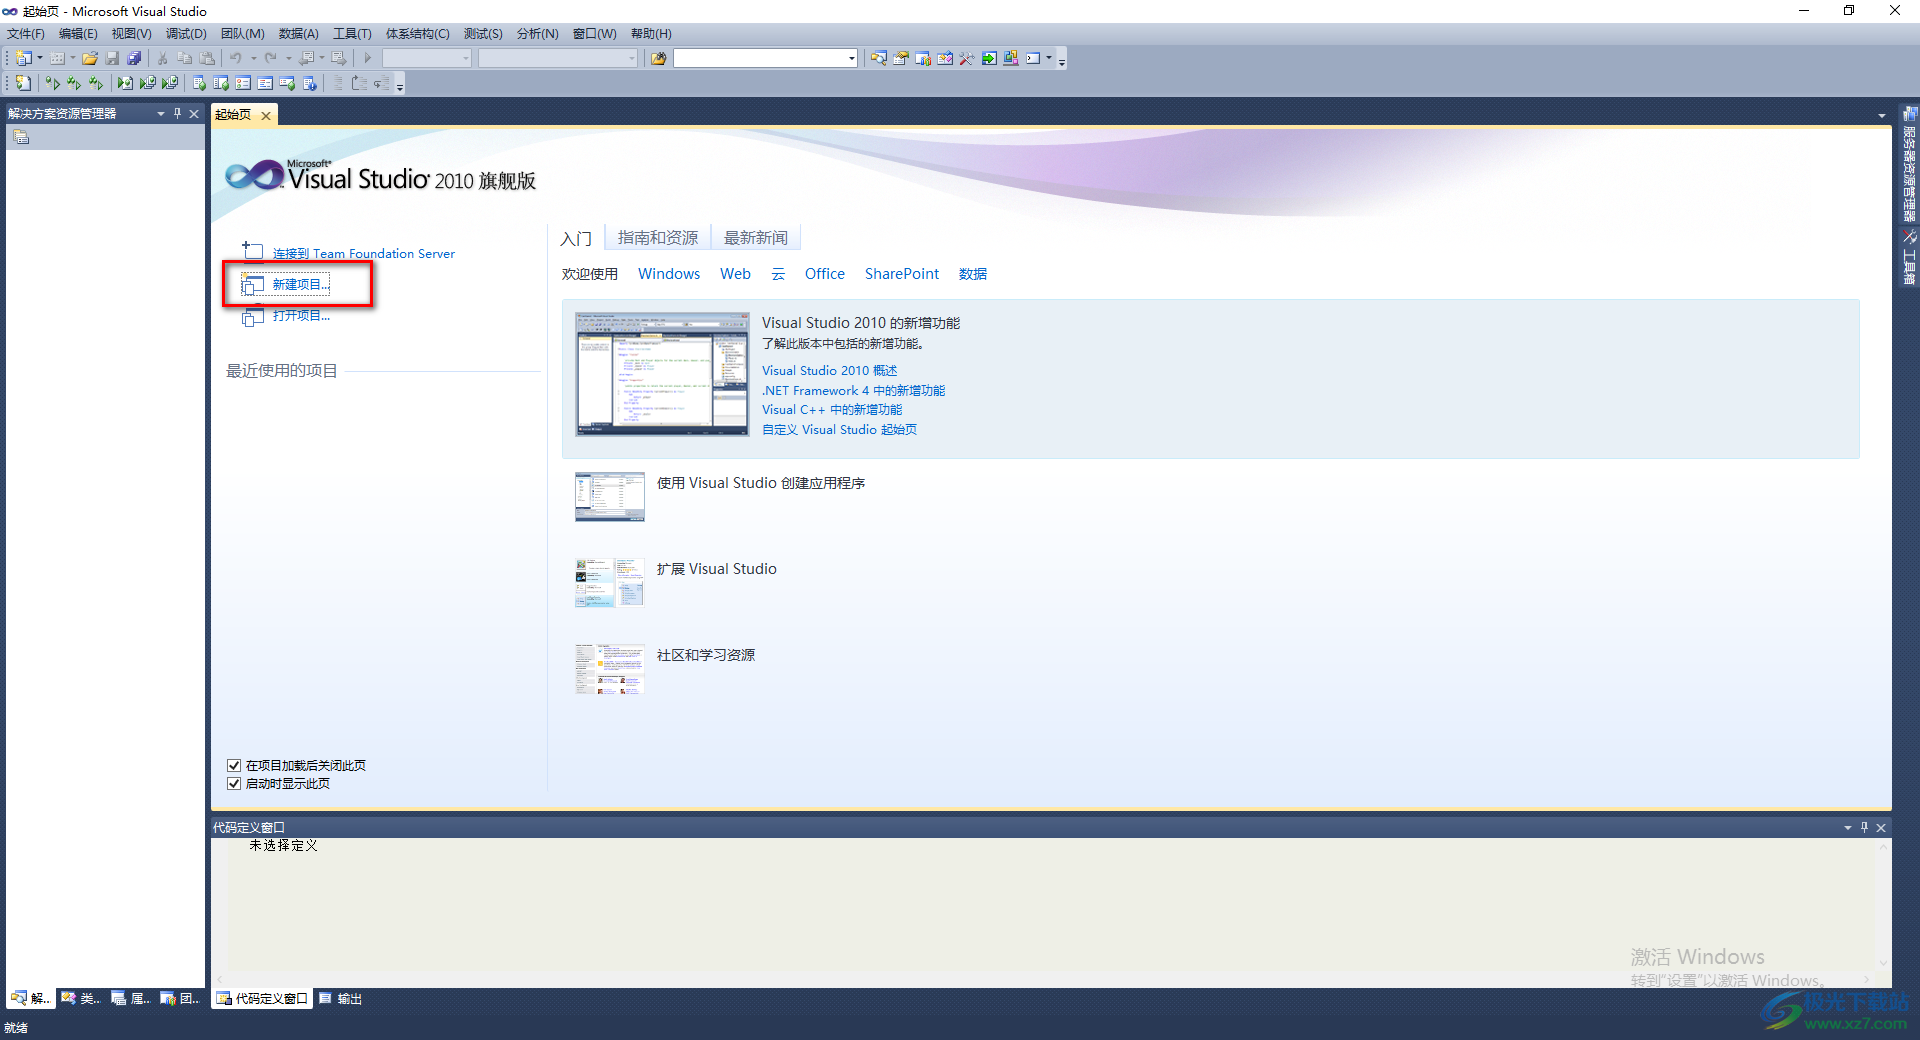1920x1040 pixels.
Task: Click the Save disk icon in toolbar
Action: click(x=112, y=58)
